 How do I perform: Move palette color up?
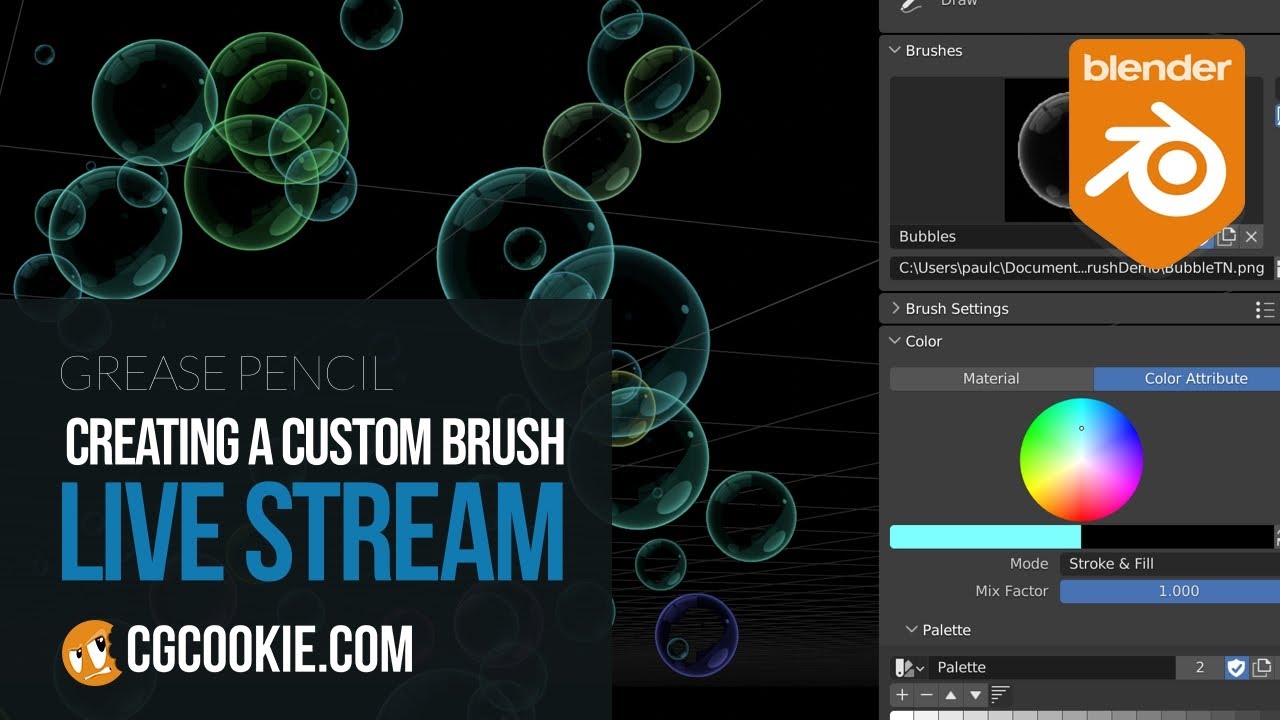[x=951, y=695]
